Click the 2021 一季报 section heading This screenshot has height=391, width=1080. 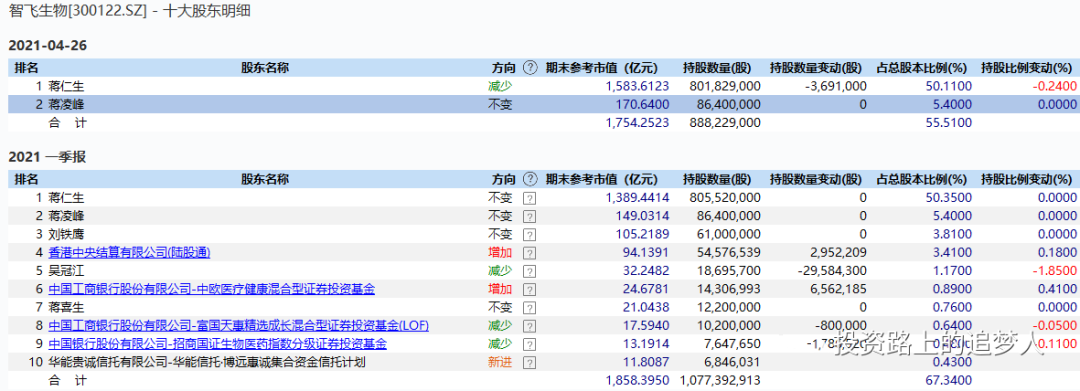coord(47,158)
